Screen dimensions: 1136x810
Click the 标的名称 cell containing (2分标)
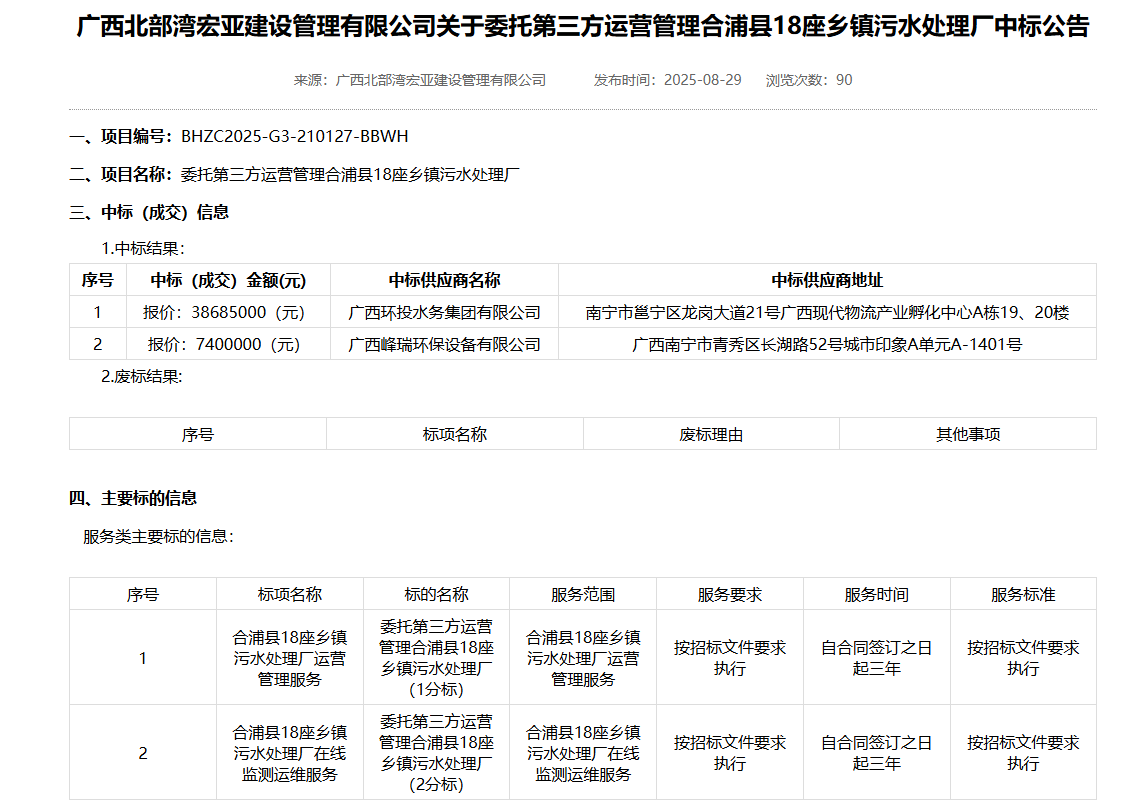click(x=436, y=753)
